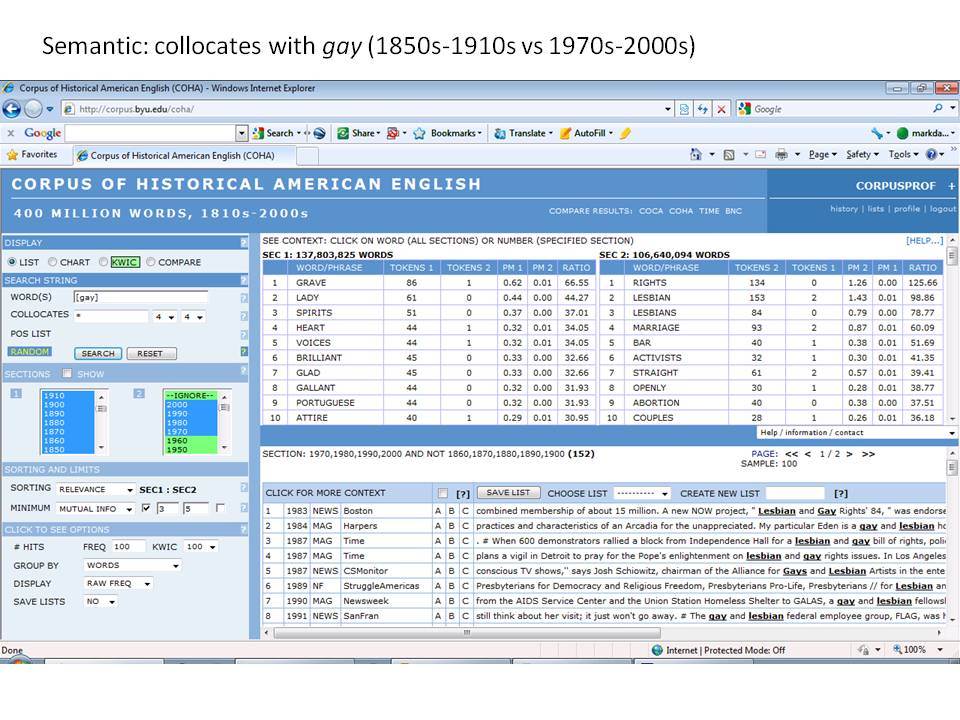Go back with the browser Back arrow
This screenshot has width=960, height=720.
[11, 109]
